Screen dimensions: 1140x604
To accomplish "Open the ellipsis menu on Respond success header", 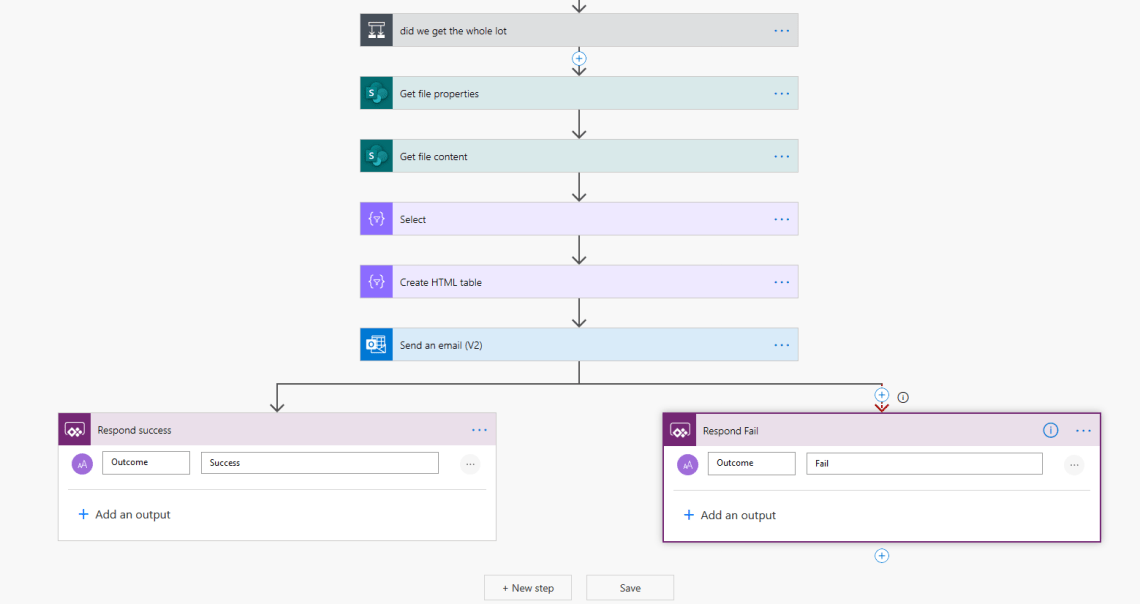I will [479, 430].
